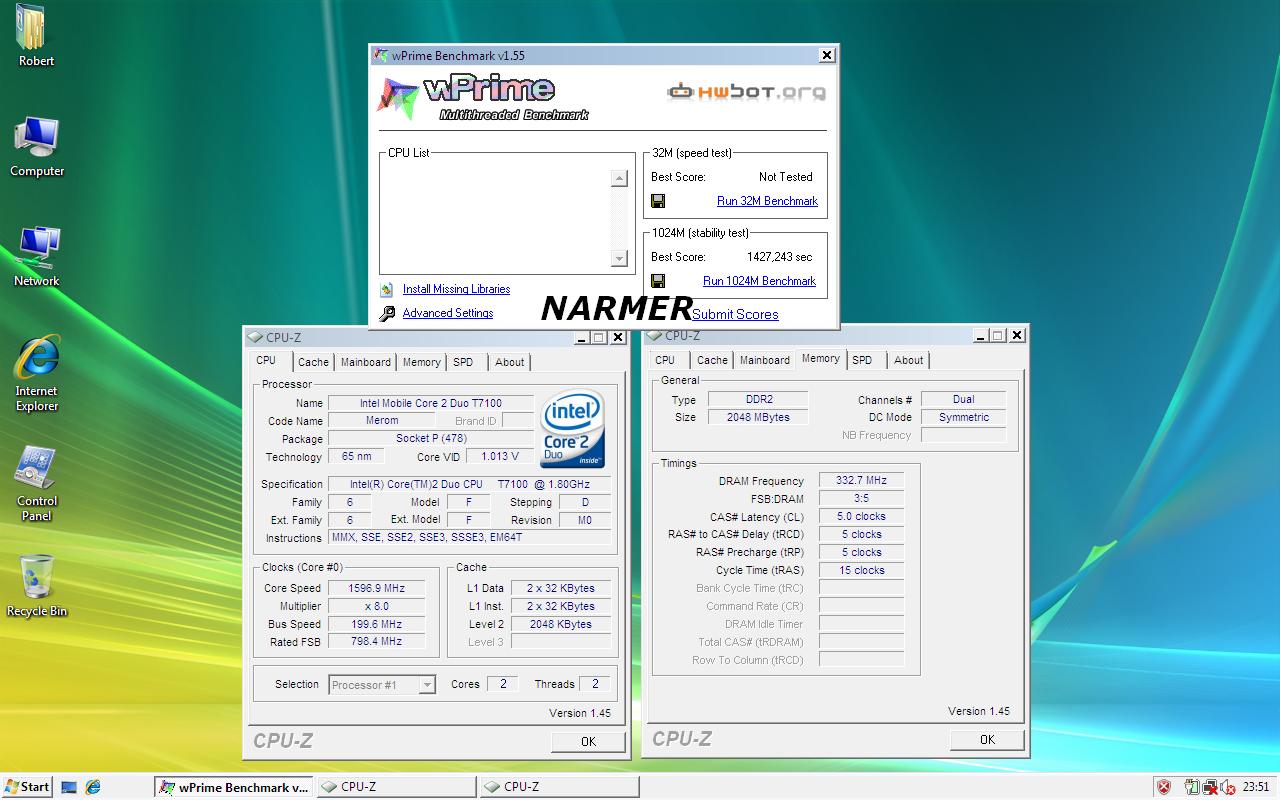The image size is (1280, 800).
Task: Switch to CPU tab in right CPU-Z window
Action: (665, 360)
